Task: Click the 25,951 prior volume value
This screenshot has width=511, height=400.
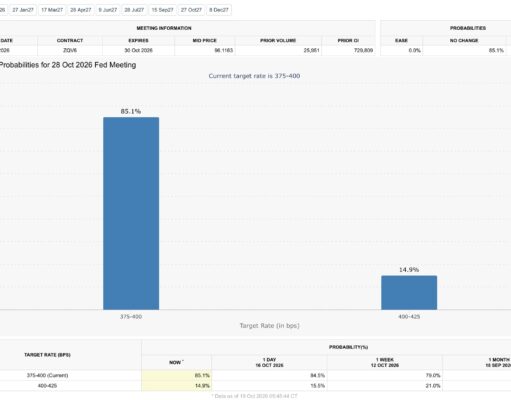Action: click(x=312, y=50)
